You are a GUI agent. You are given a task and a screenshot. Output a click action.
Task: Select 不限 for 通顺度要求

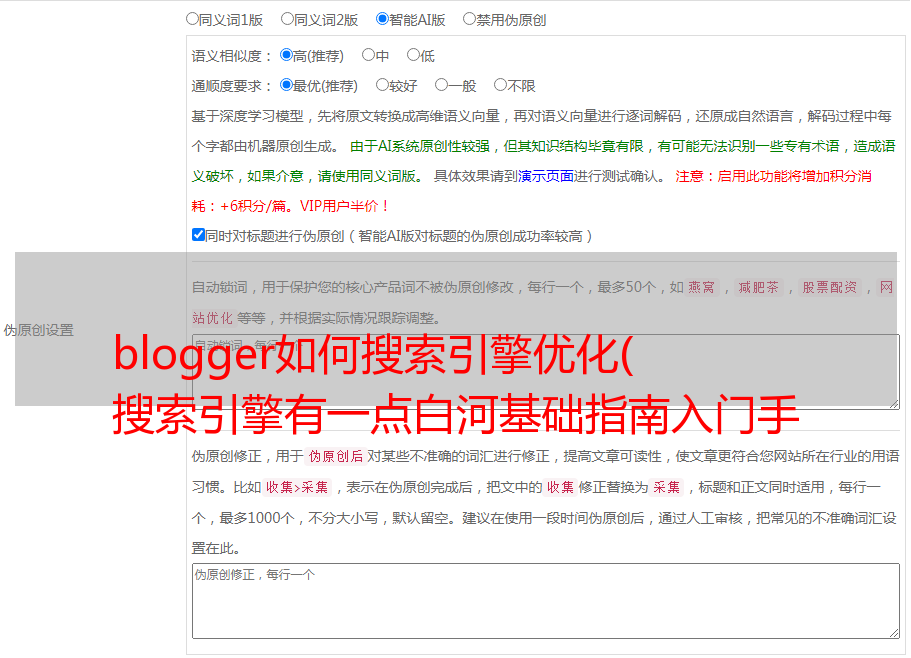click(x=500, y=85)
